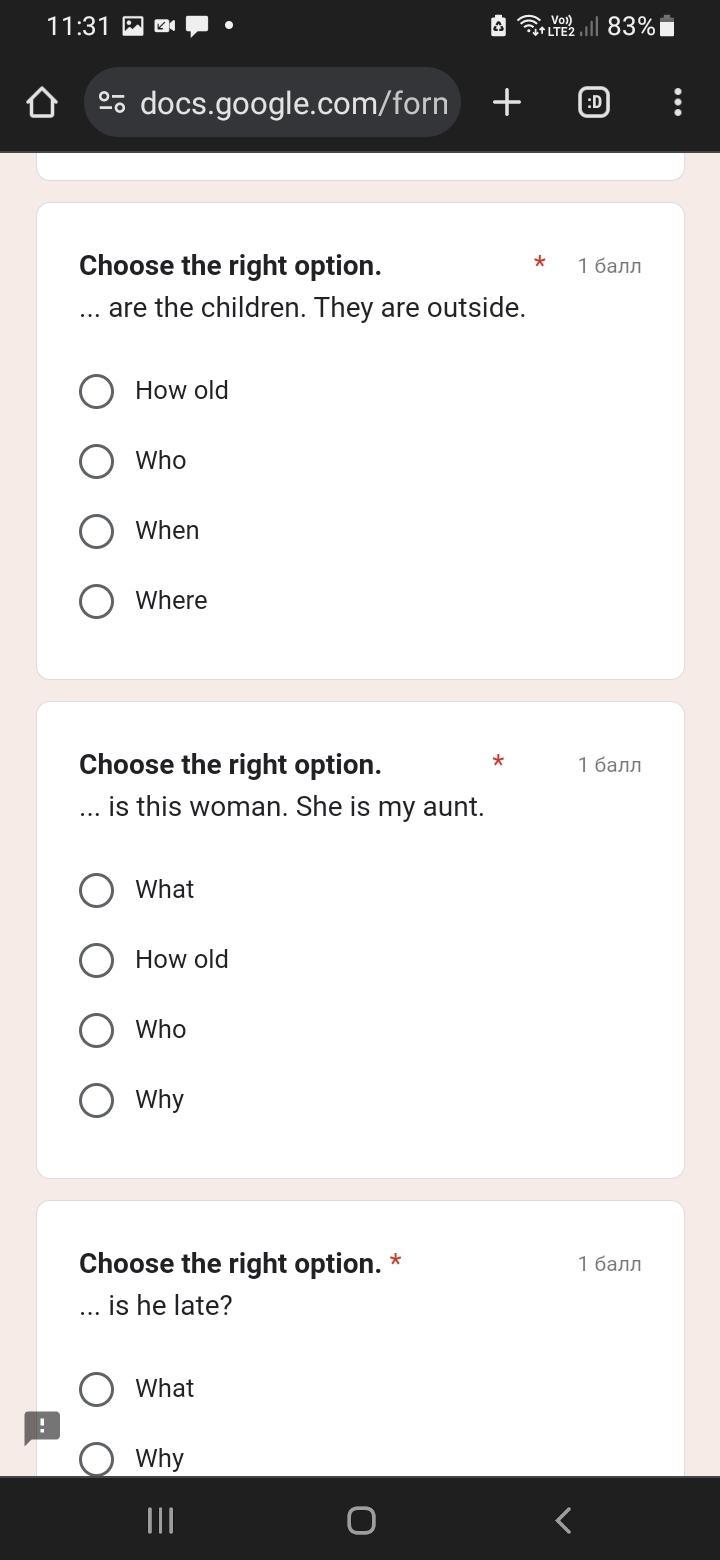Viewport: 720px width, 1560px height.
Task: Tap the site settings icon in address bar
Action: [x=112, y=102]
